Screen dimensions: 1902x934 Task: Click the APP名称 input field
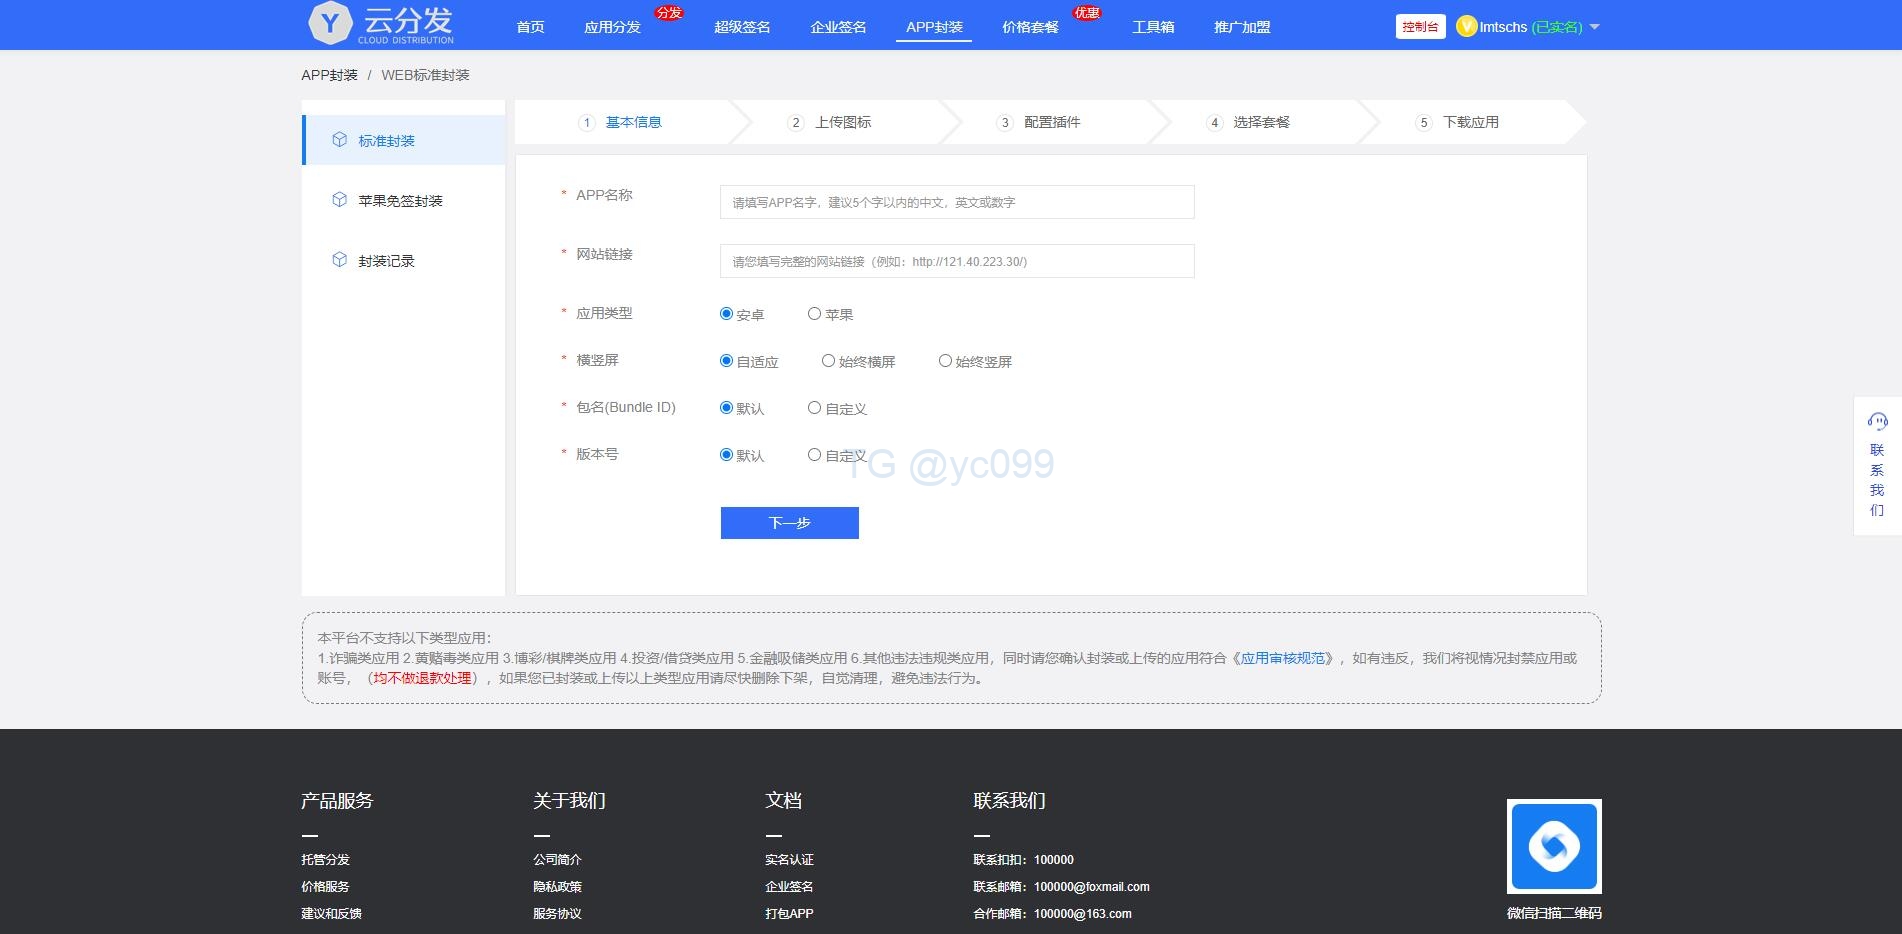955,201
